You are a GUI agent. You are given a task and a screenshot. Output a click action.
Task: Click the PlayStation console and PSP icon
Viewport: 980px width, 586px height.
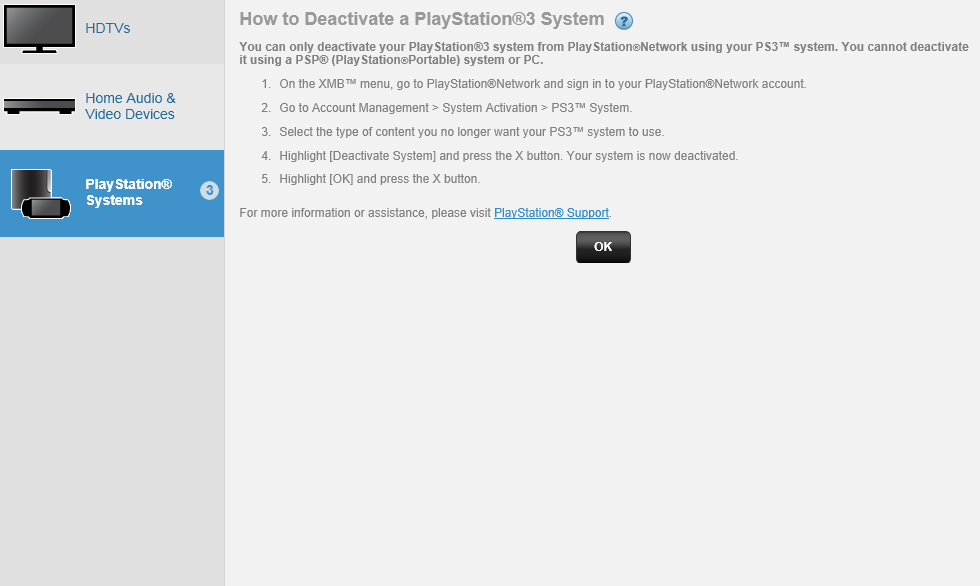41,194
